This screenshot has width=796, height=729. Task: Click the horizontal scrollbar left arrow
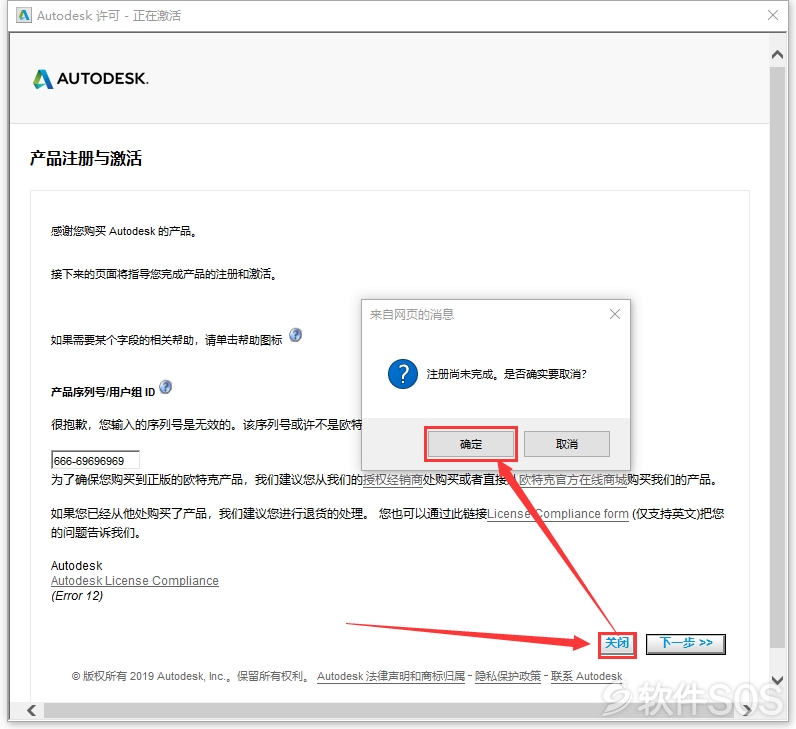tap(31, 710)
